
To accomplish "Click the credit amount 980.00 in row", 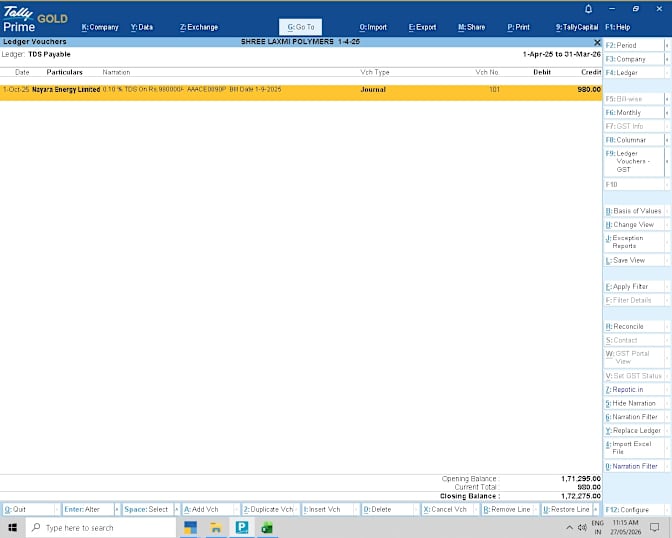I will click(589, 90).
